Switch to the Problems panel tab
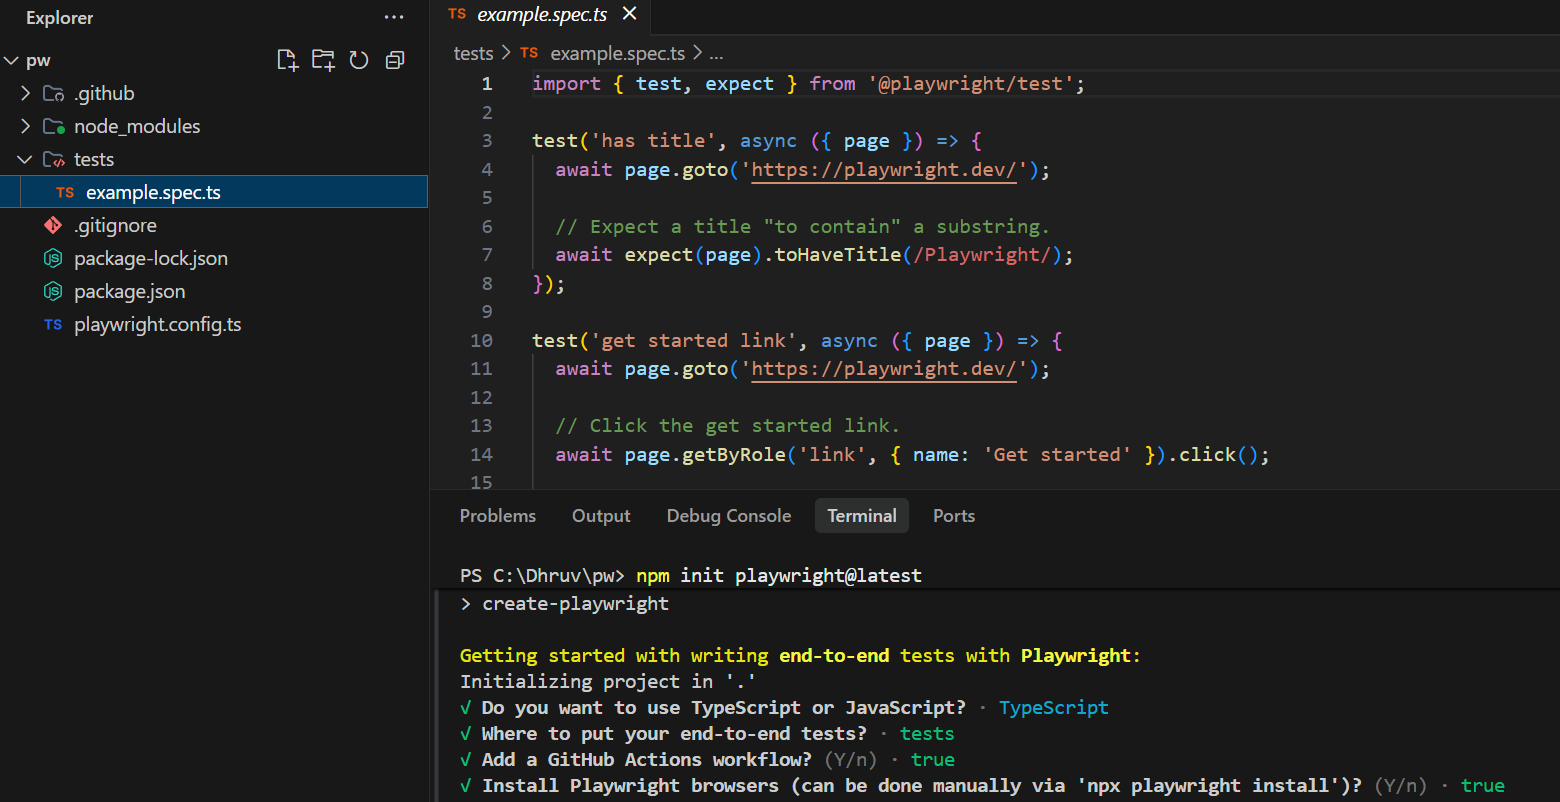 (x=497, y=516)
